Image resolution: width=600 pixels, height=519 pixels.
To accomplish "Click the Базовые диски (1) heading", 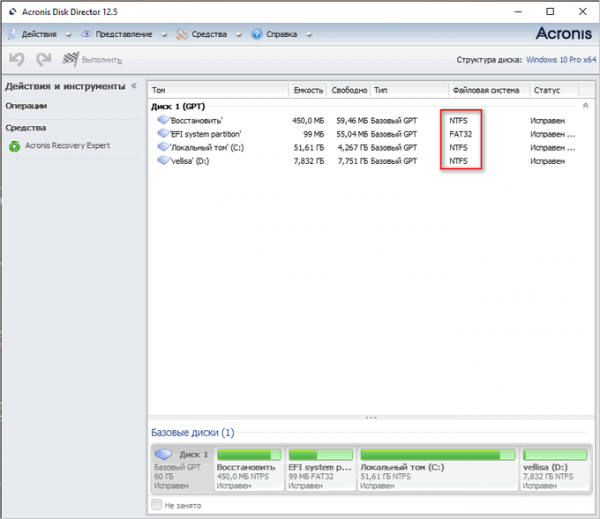I will (x=192, y=432).
